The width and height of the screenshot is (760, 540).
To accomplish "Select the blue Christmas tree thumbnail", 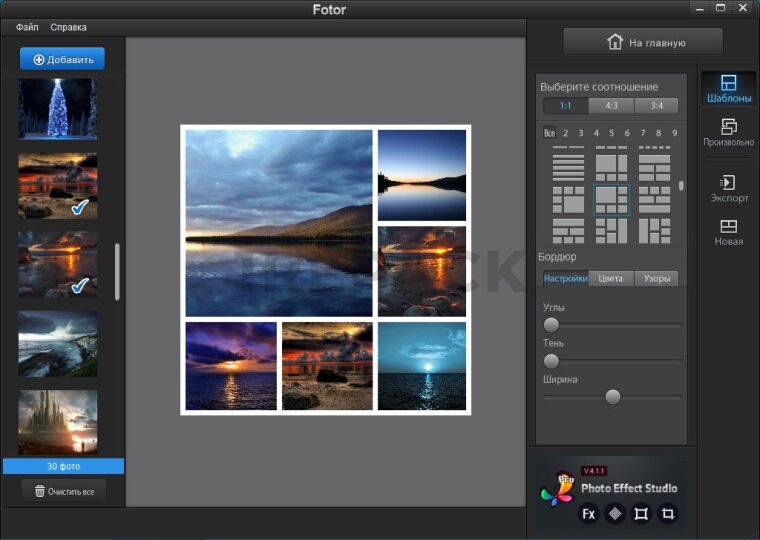I will 58,108.
